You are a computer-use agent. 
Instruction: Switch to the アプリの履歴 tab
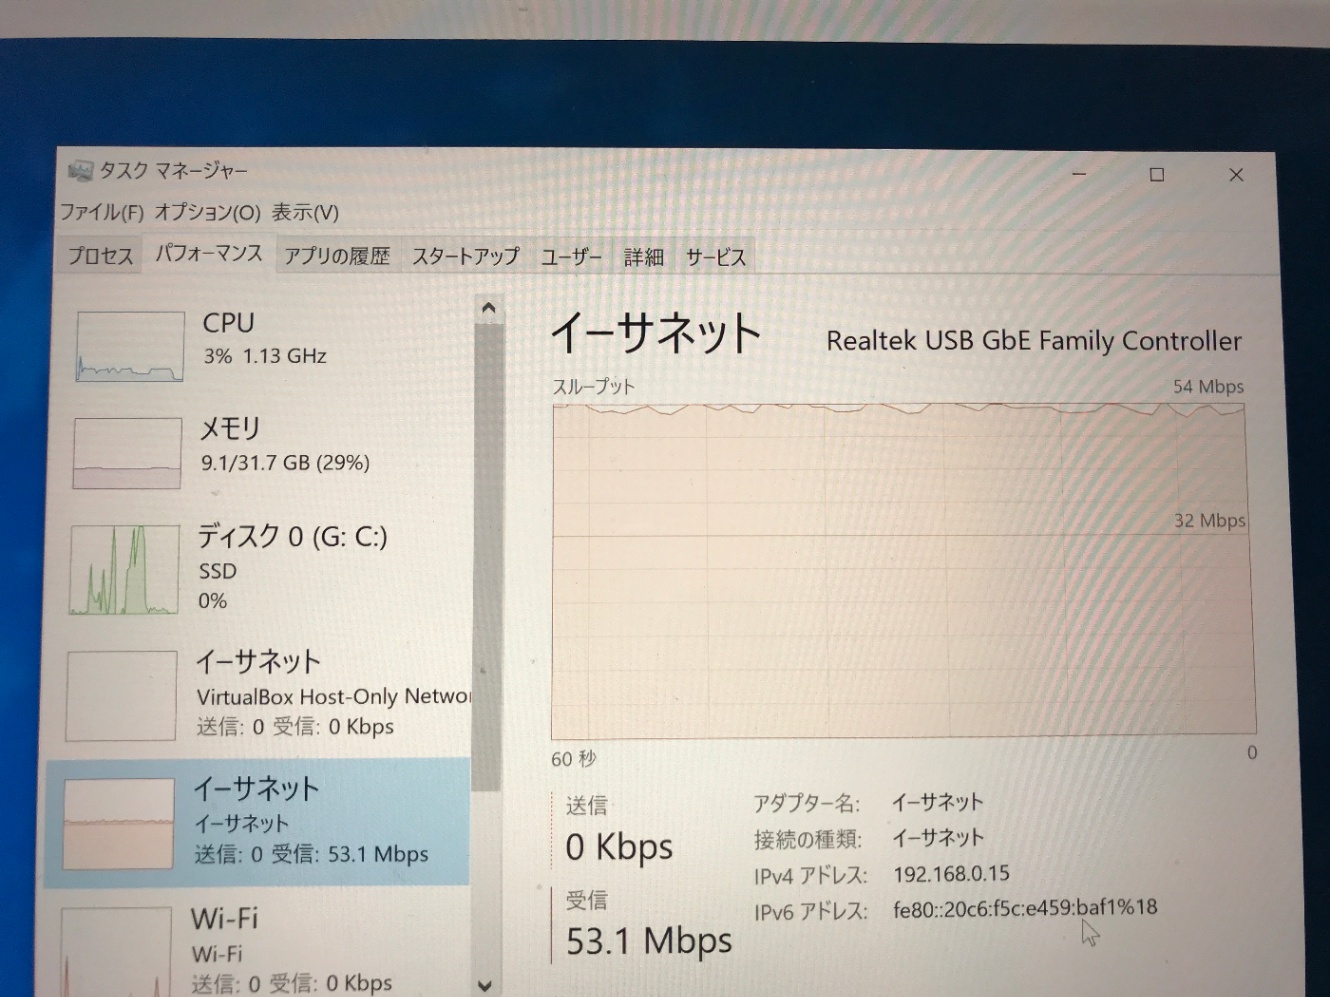[336, 256]
